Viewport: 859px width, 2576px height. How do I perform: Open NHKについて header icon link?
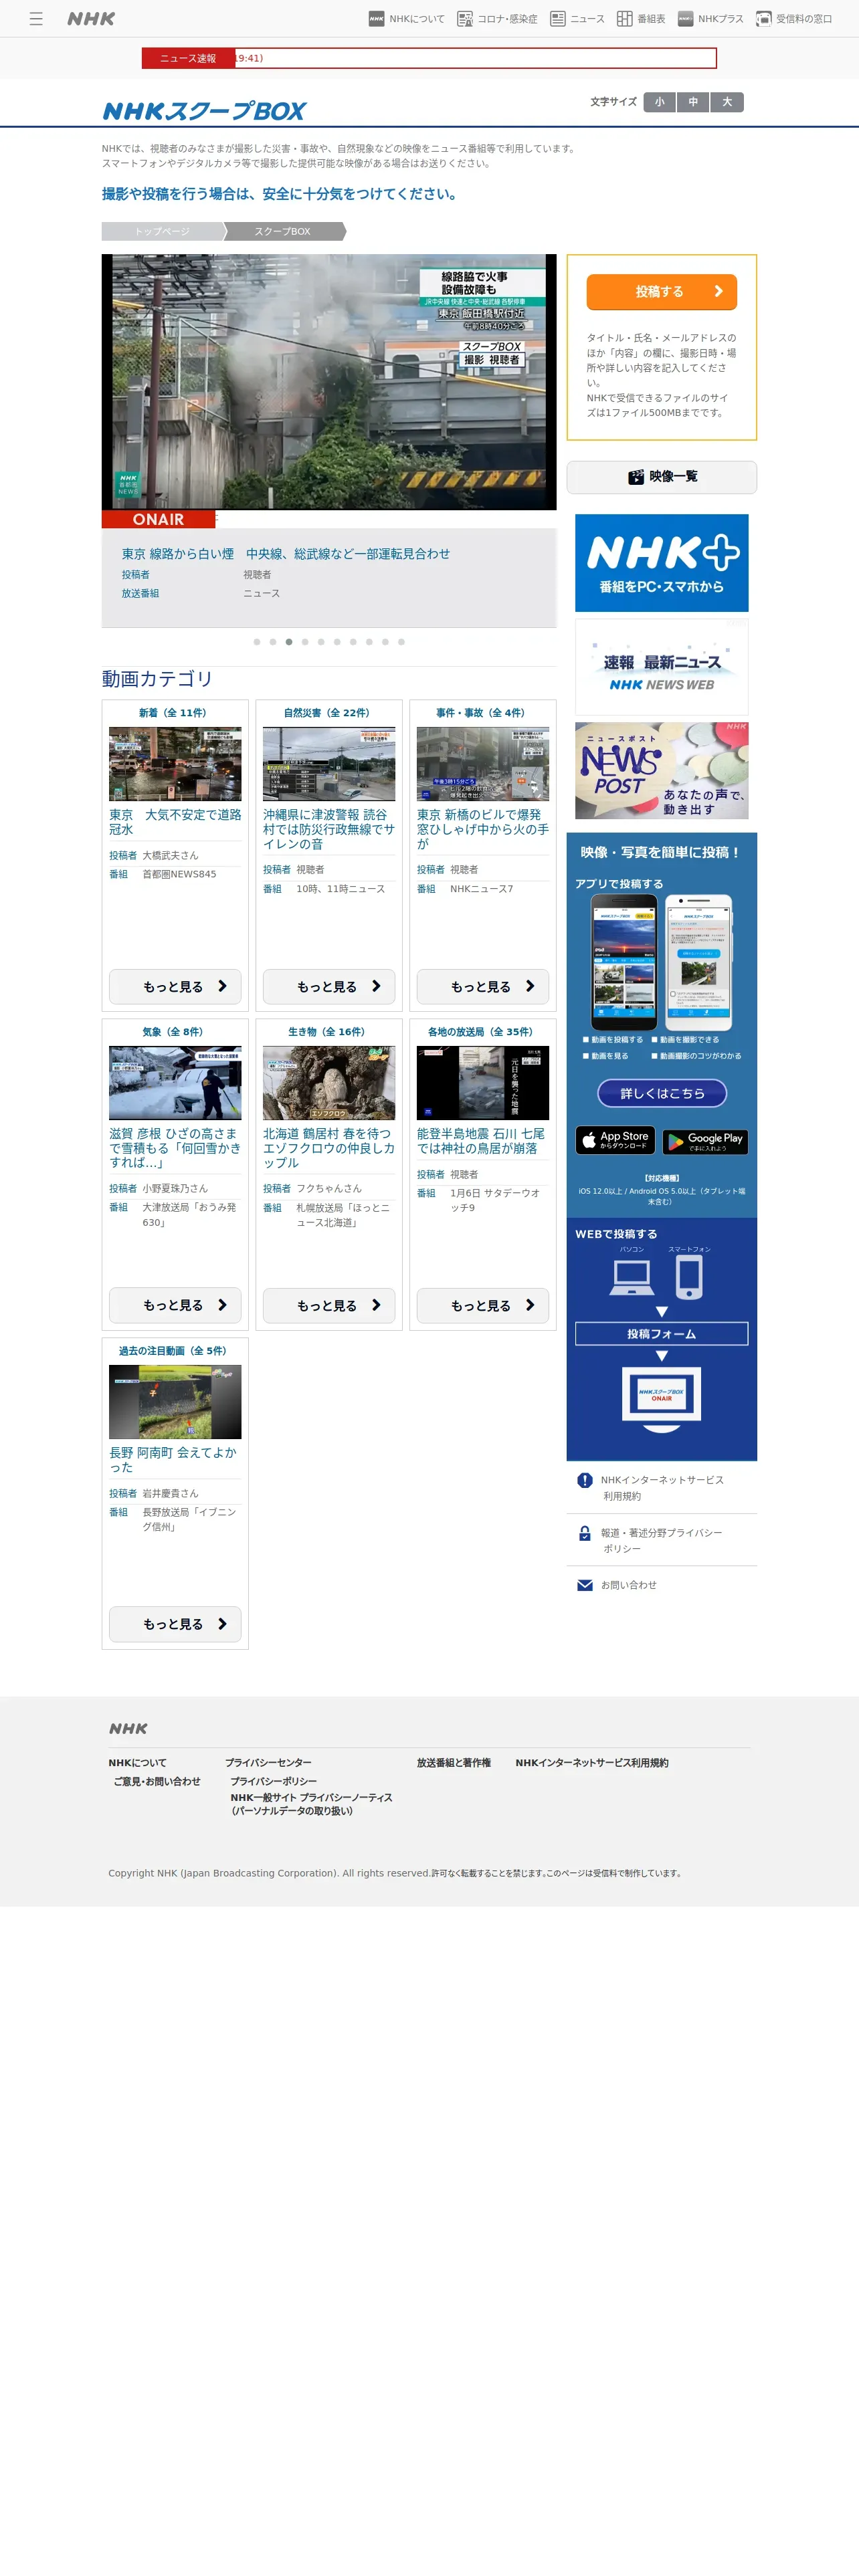pyautogui.click(x=406, y=19)
